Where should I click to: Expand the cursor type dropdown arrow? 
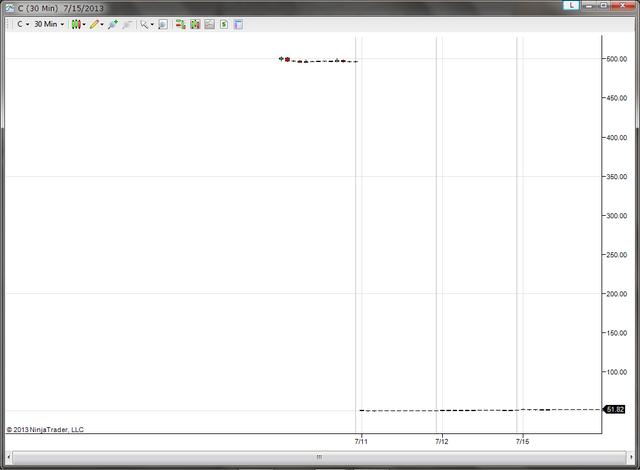152,24
